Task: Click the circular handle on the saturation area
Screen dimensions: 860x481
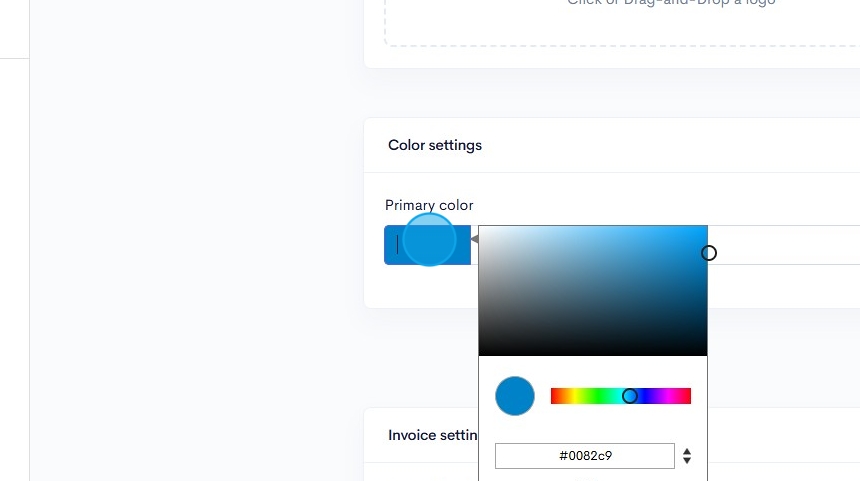Action: coord(708,253)
